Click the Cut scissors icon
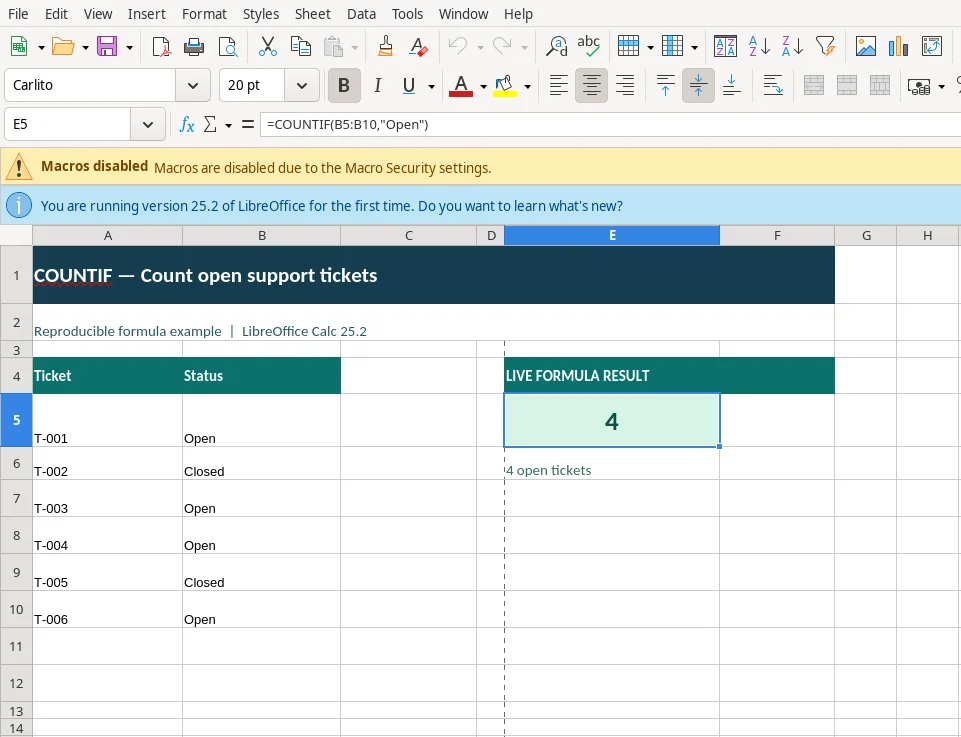 (268, 47)
